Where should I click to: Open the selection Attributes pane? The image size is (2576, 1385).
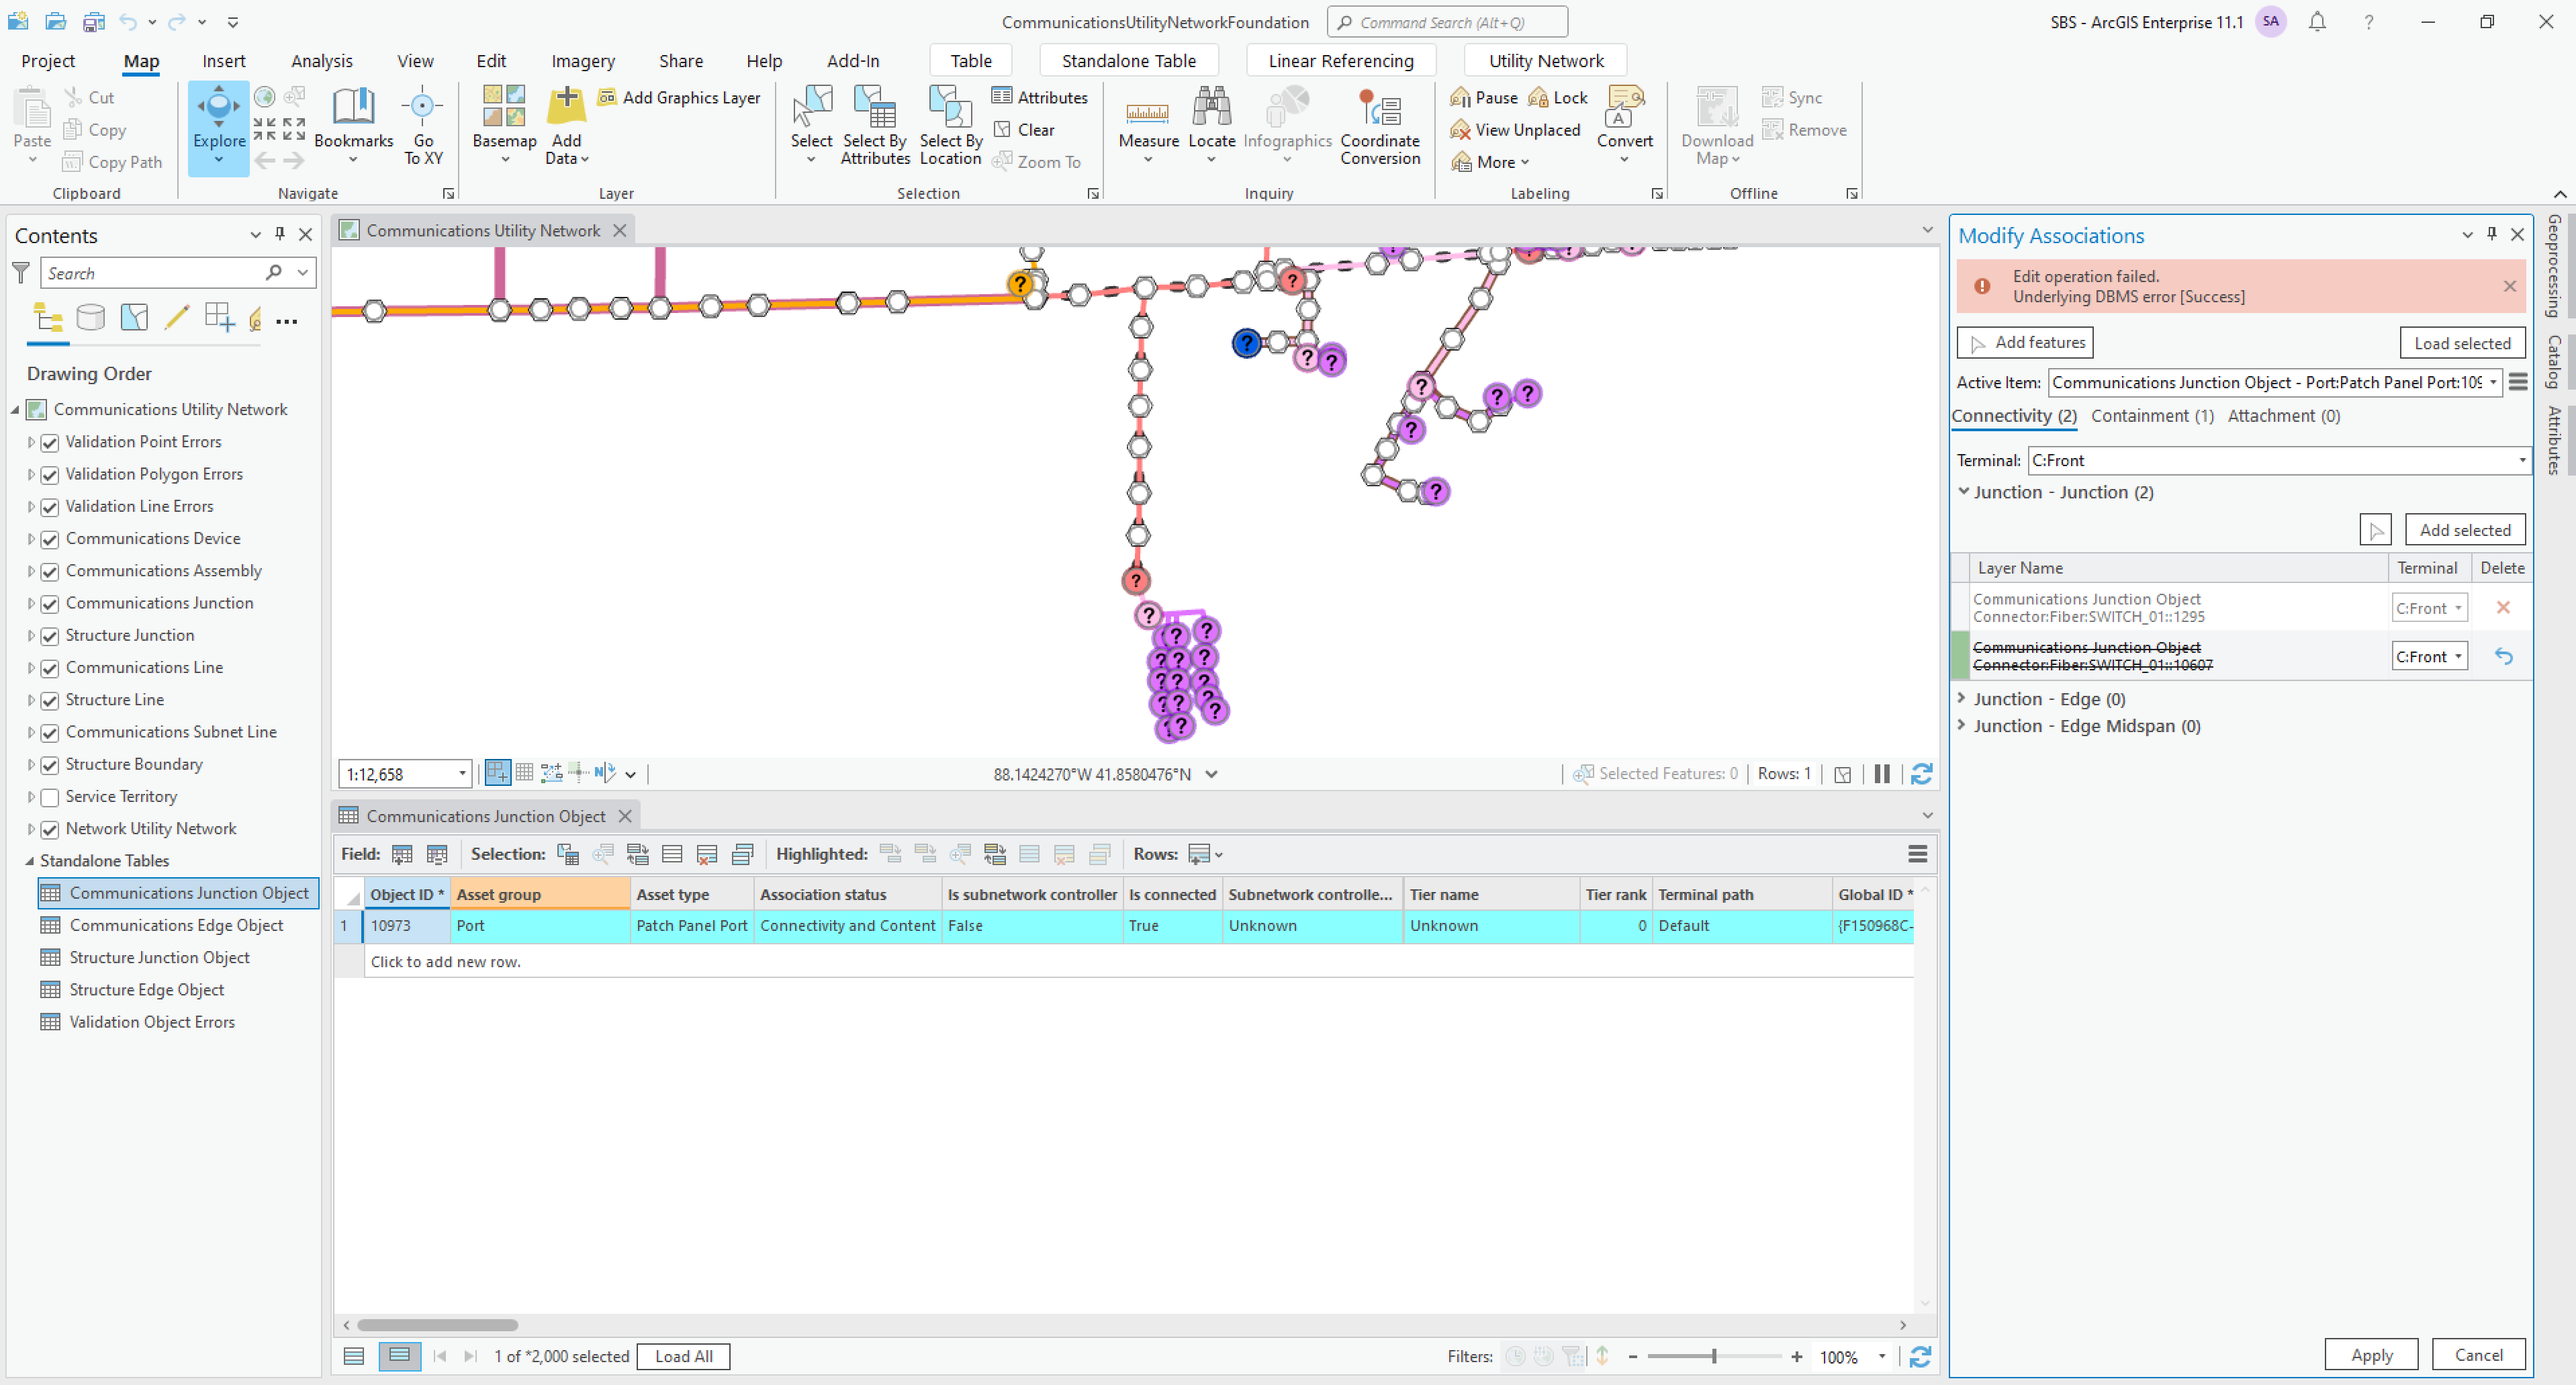click(x=1039, y=97)
